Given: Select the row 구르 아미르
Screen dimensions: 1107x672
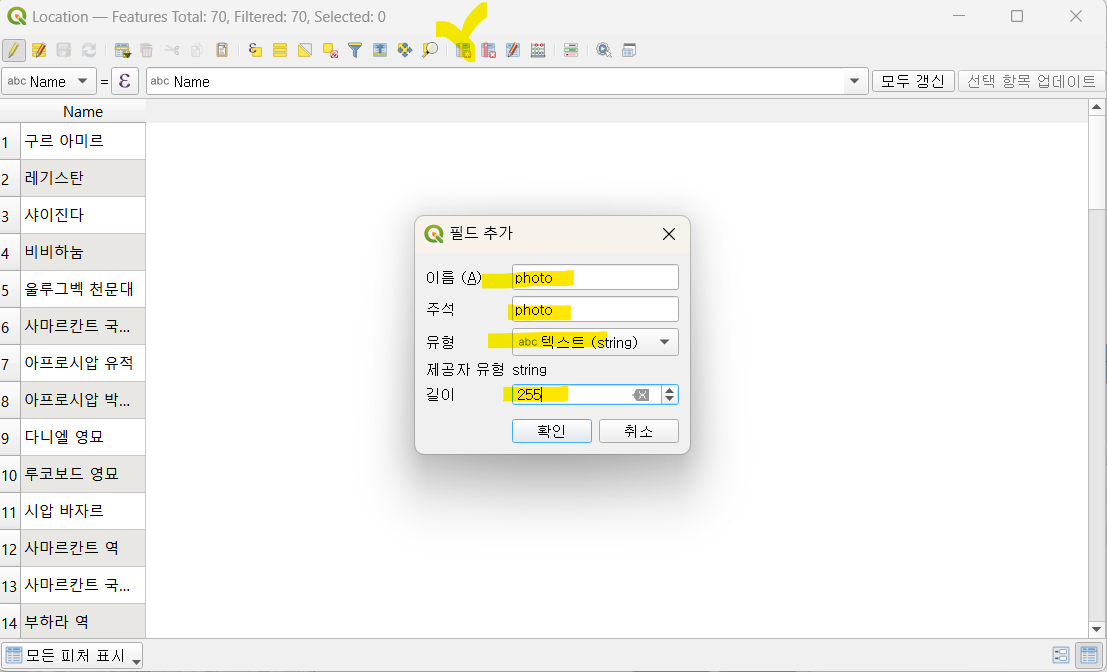Looking at the screenshot, I should pyautogui.click(x=83, y=141).
